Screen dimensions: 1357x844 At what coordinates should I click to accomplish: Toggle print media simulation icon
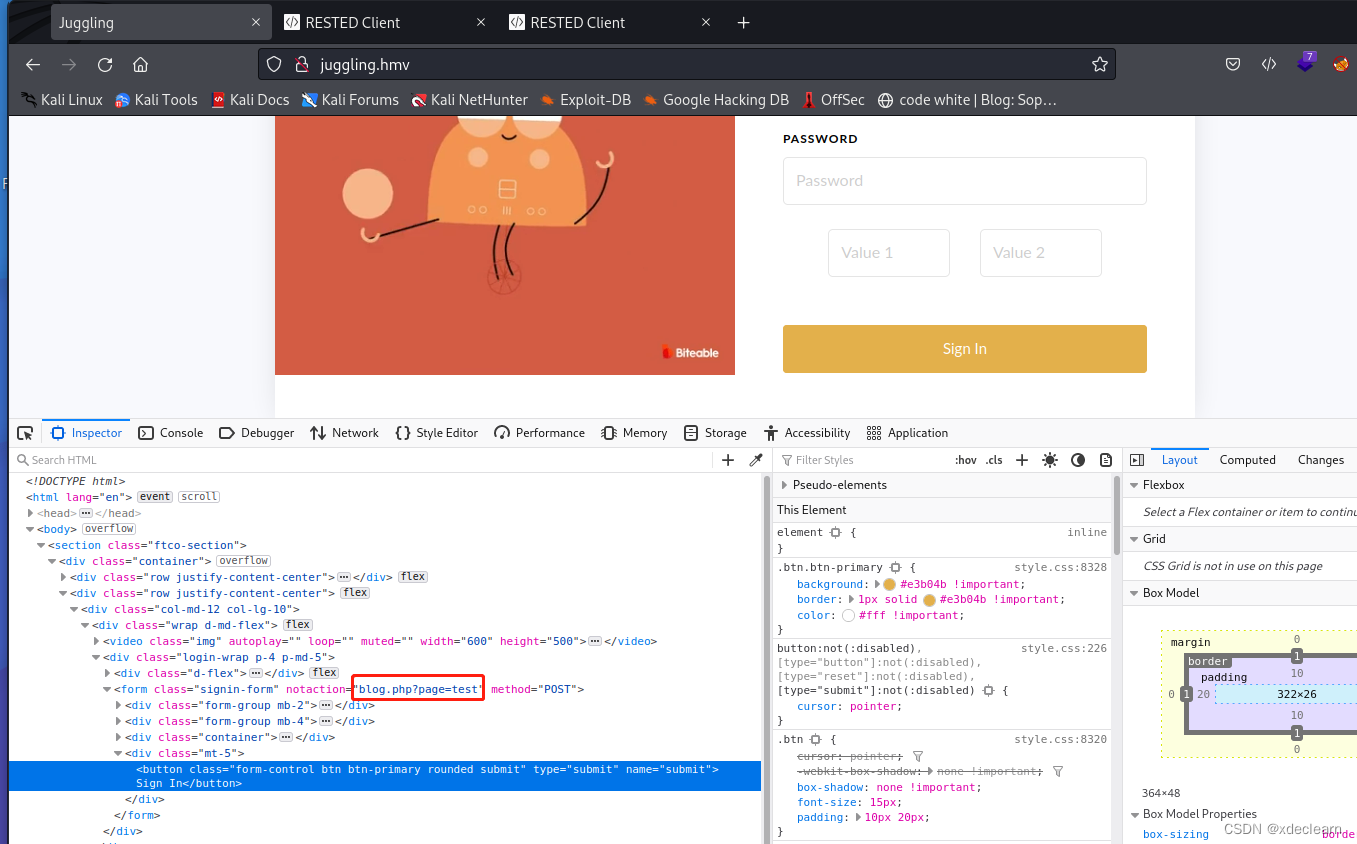[1106, 460]
